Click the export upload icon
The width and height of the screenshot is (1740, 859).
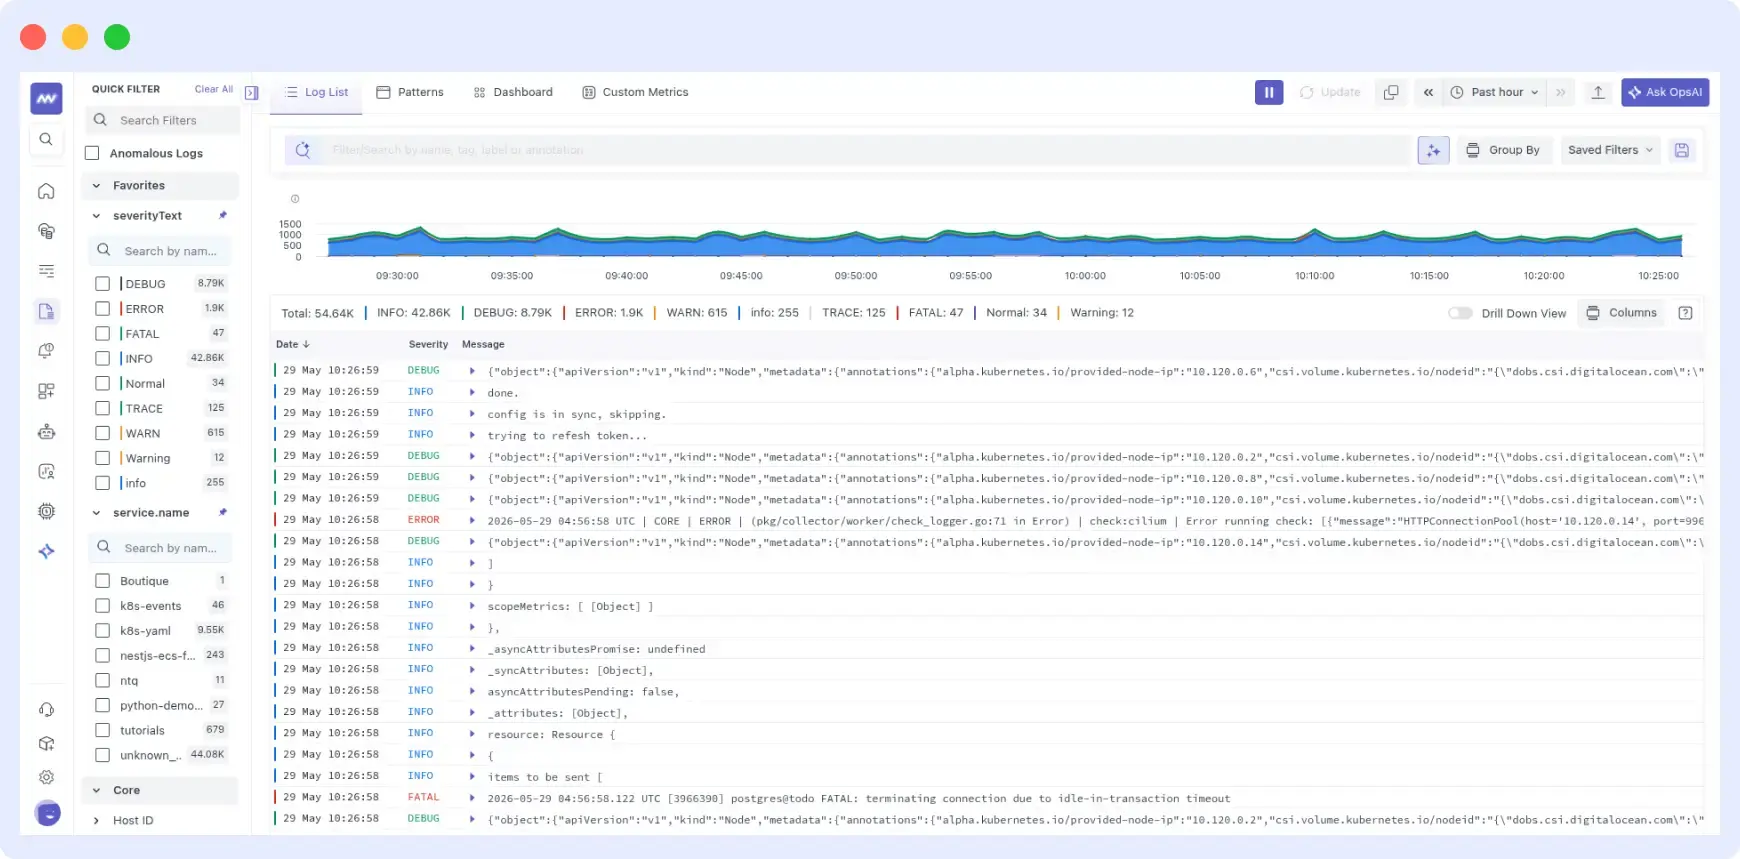[x=1598, y=92]
